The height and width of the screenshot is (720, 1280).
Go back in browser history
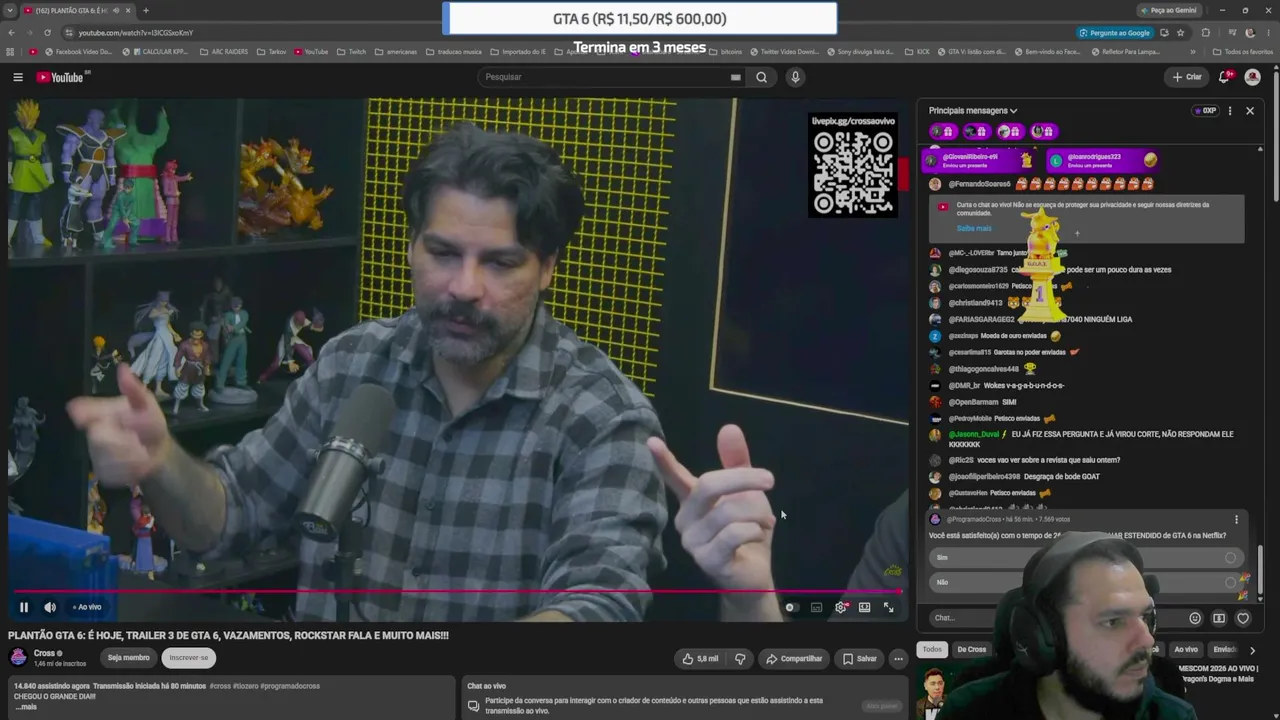(11, 33)
